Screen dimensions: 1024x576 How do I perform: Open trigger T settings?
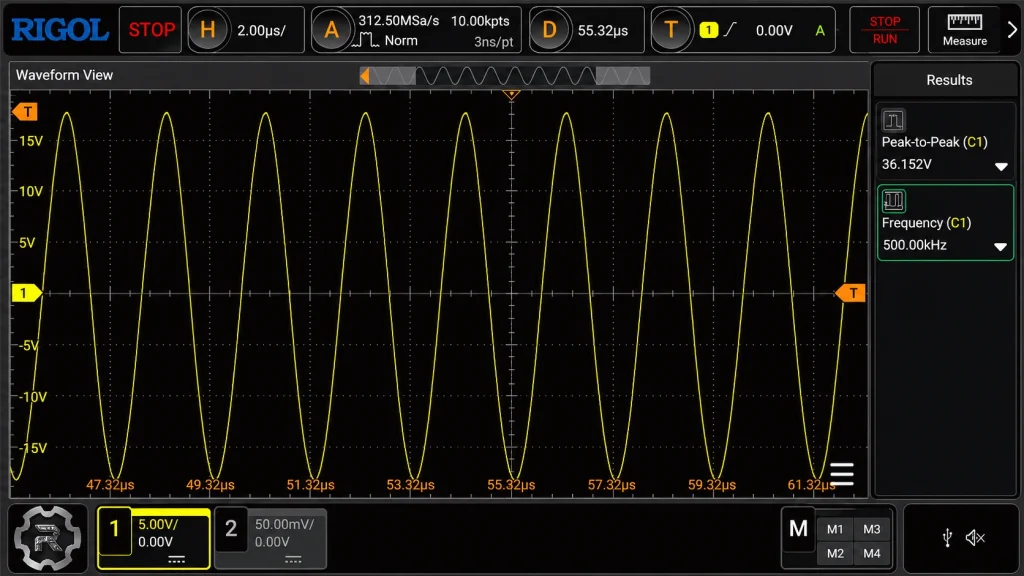671,30
